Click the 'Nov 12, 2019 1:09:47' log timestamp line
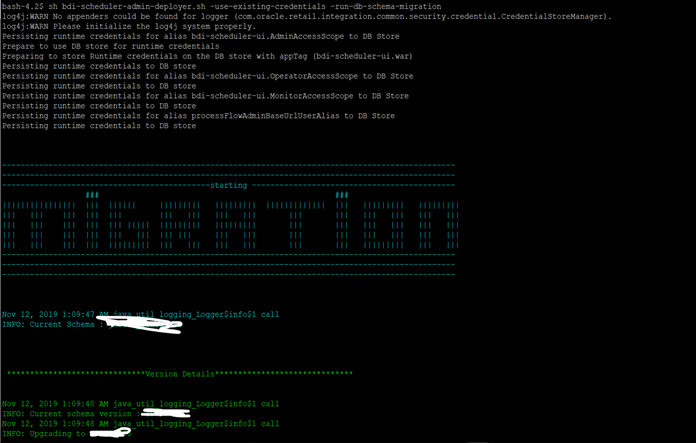The image size is (696, 443). [x=140, y=314]
